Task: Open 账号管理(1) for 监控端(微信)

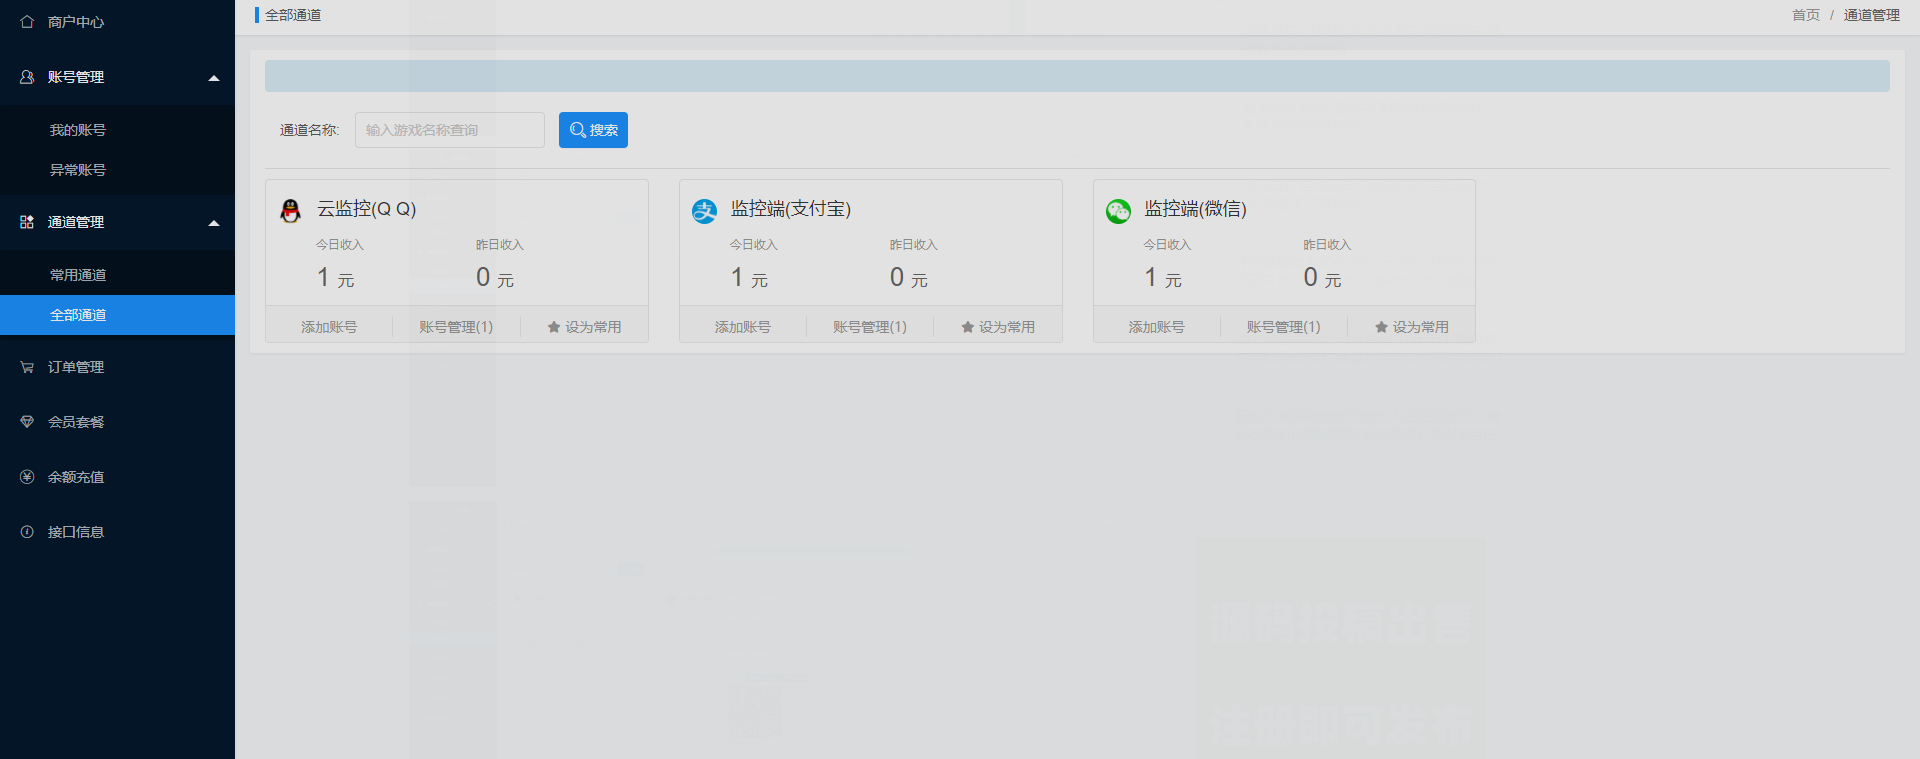Action: [1283, 327]
